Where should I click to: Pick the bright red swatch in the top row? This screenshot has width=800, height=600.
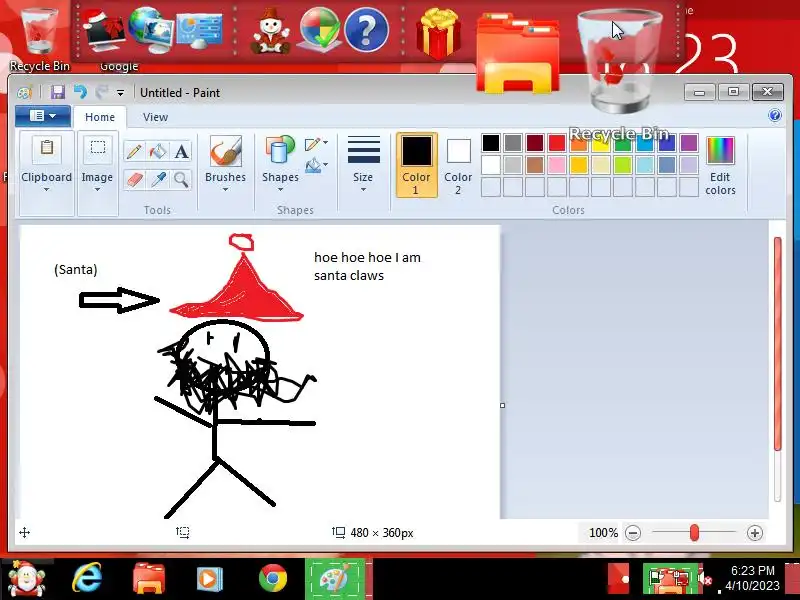(x=557, y=143)
